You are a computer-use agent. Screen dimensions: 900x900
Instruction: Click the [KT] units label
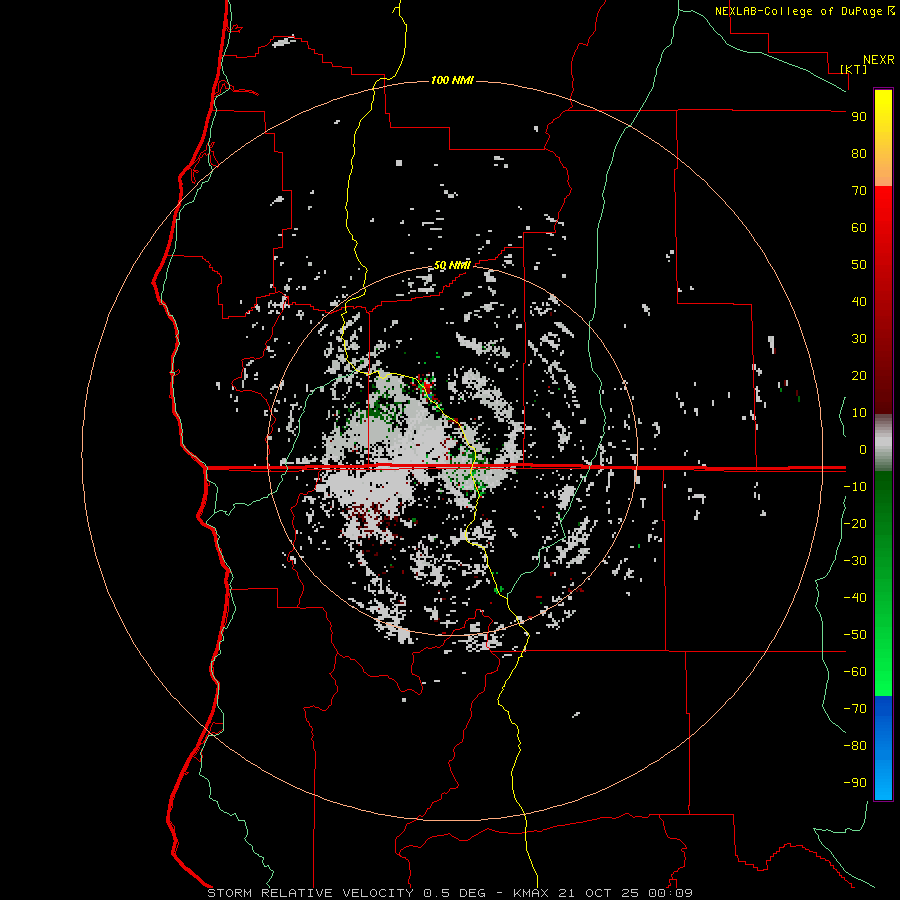click(x=853, y=69)
